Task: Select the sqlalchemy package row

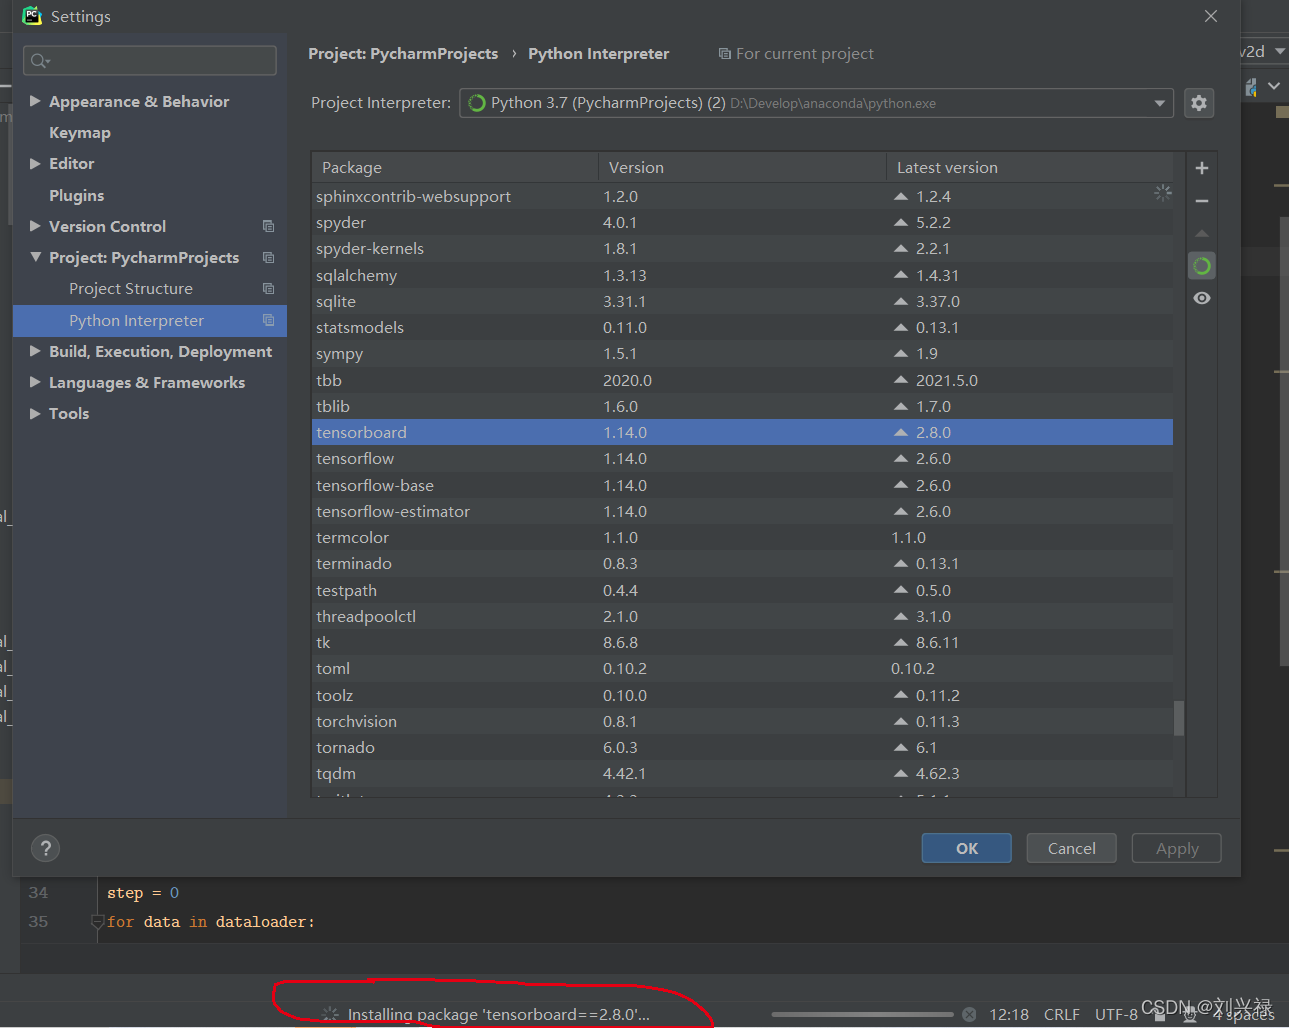Action: coord(742,275)
